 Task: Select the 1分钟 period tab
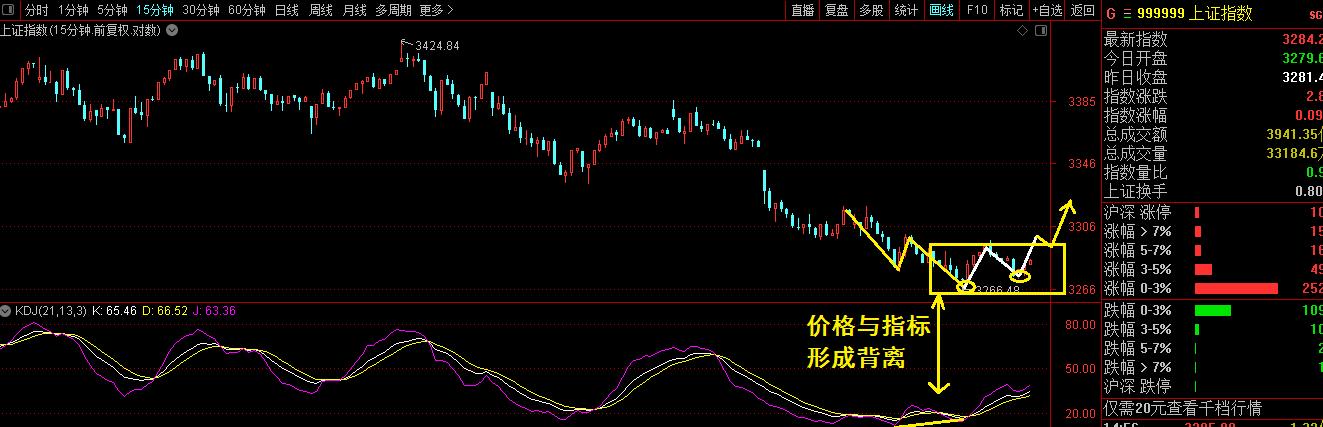tap(73, 10)
